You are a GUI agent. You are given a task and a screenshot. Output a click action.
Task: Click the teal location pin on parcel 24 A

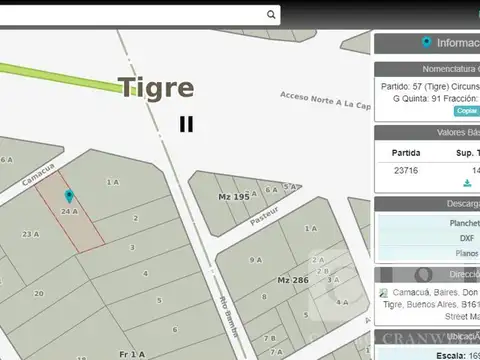[x=69, y=196]
